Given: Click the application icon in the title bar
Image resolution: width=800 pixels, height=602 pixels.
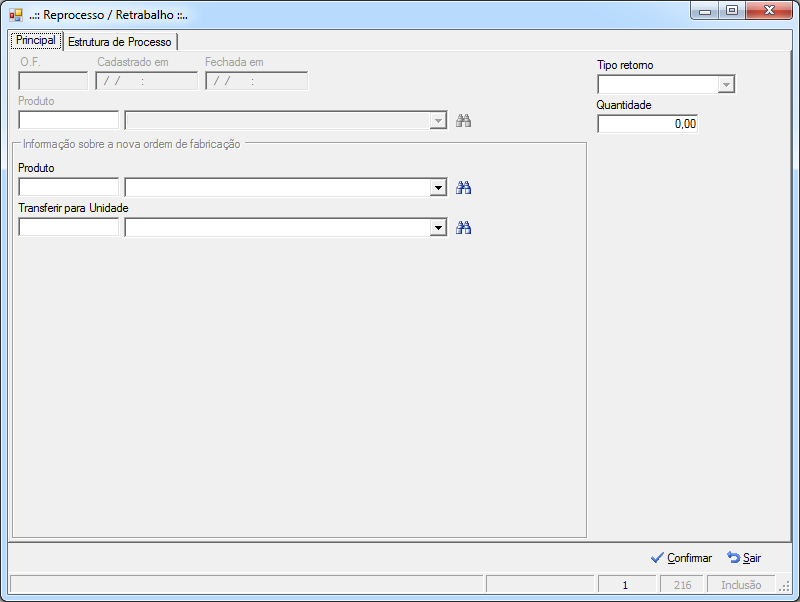Looking at the screenshot, I should (x=16, y=15).
